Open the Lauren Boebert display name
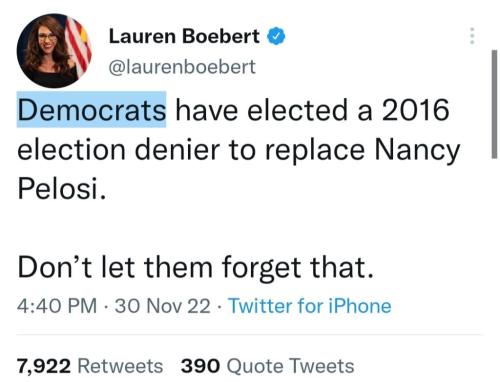This screenshot has width=500, height=382. [184, 36]
